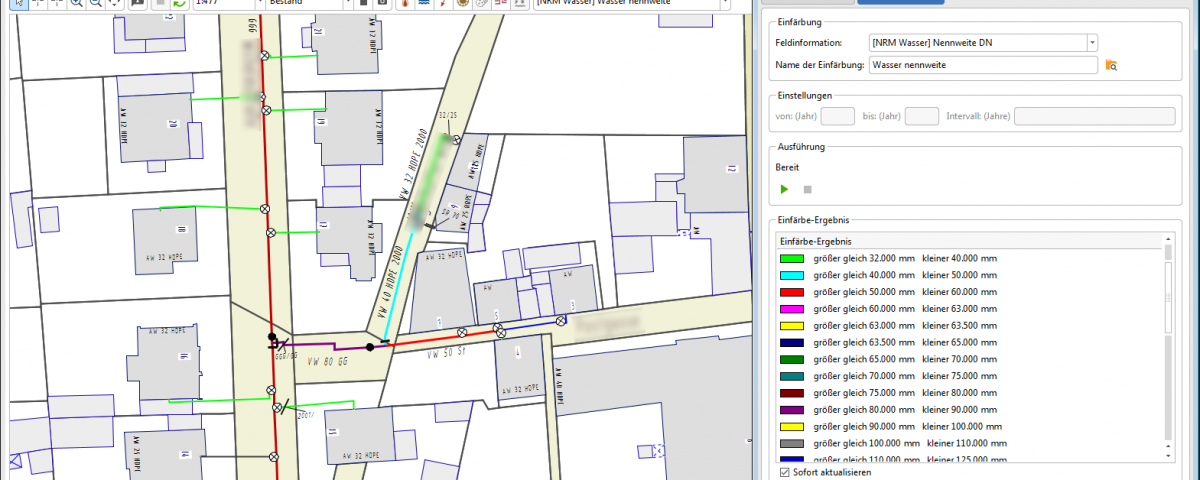
Task: Open the folder search icon beside Wasser nennweite
Action: point(1111,65)
